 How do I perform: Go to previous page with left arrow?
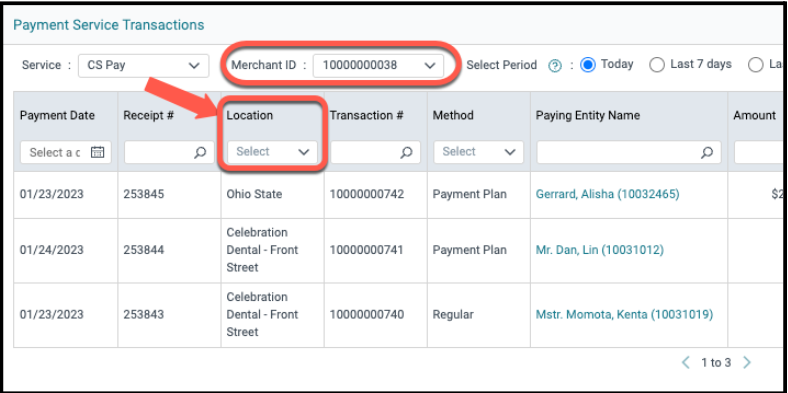point(685,362)
